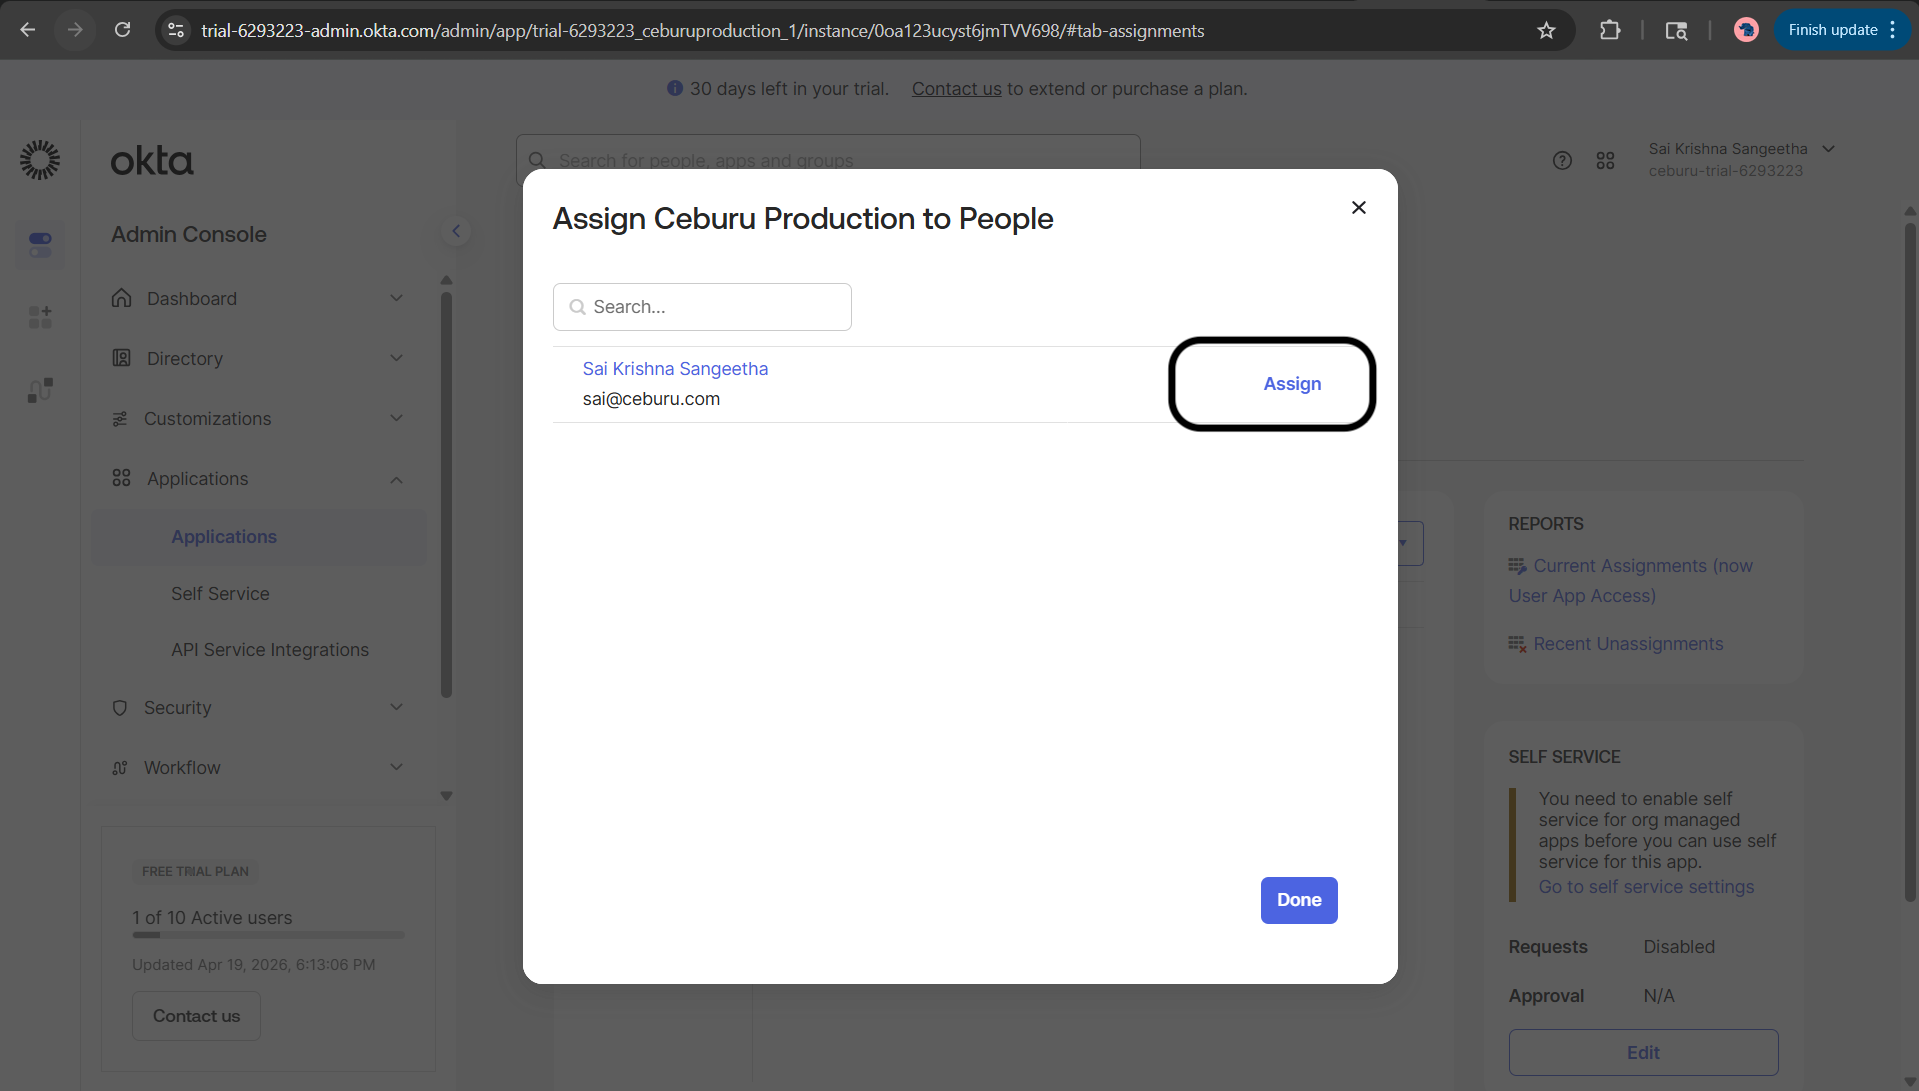Expand the Security menu chevron
Image resolution: width=1919 pixels, height=1091 pixels.
[396, 707]
